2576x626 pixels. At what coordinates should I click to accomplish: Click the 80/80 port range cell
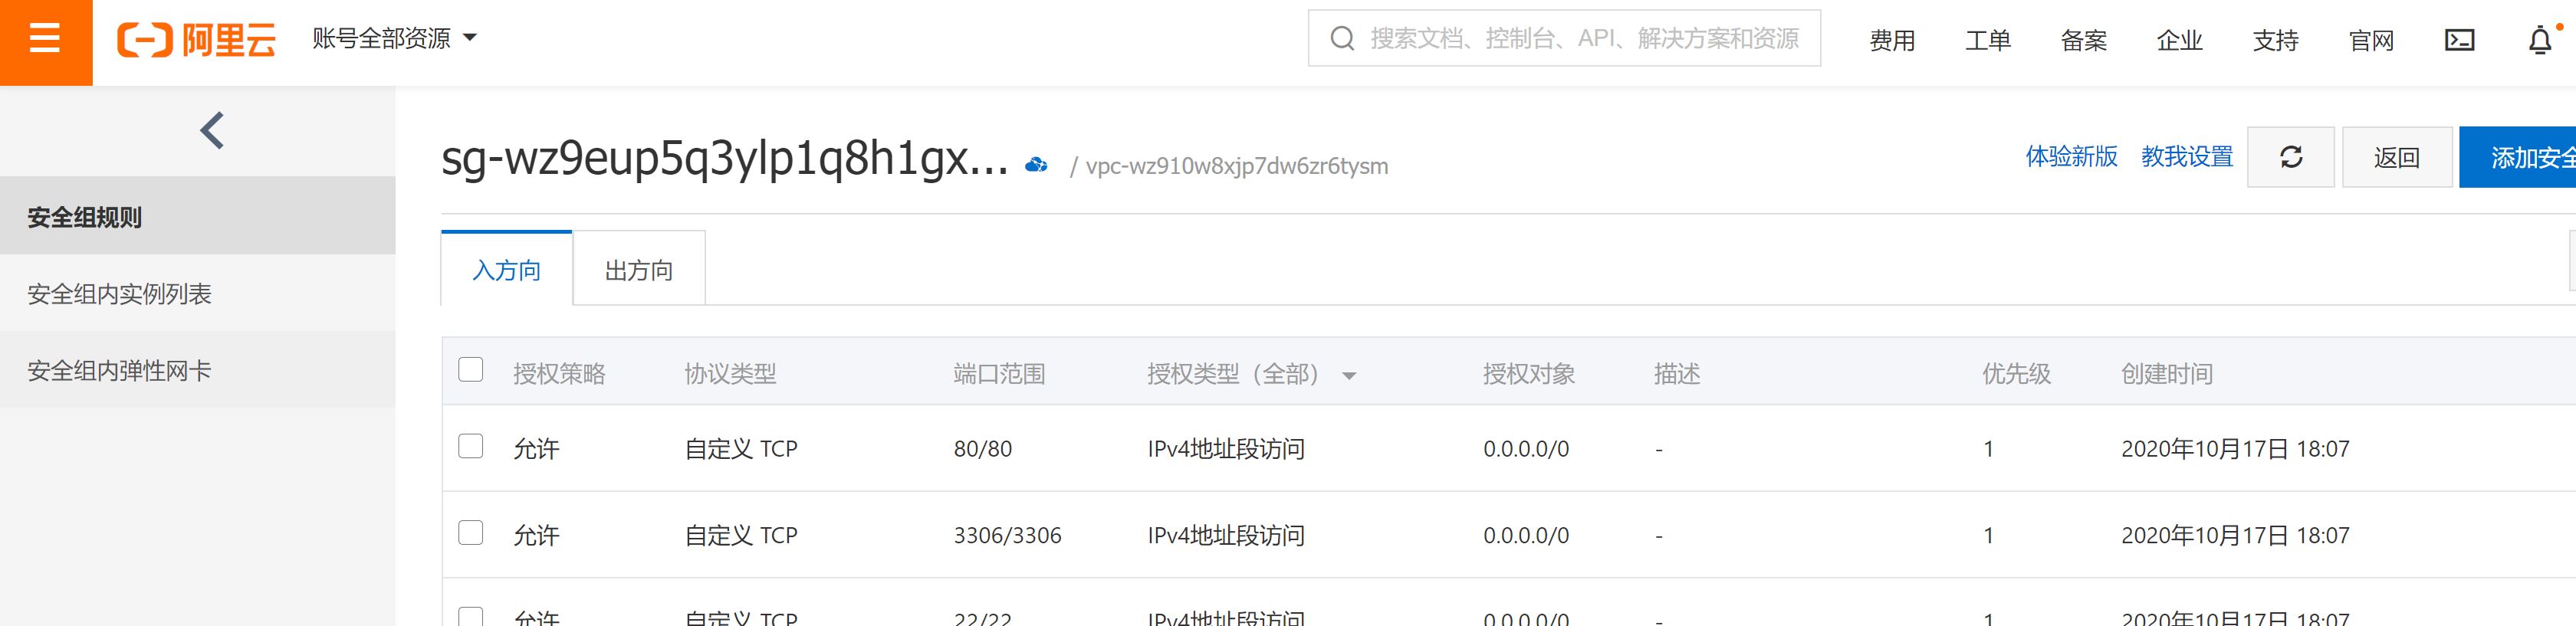pyautogui.click(x=983, y=449)
